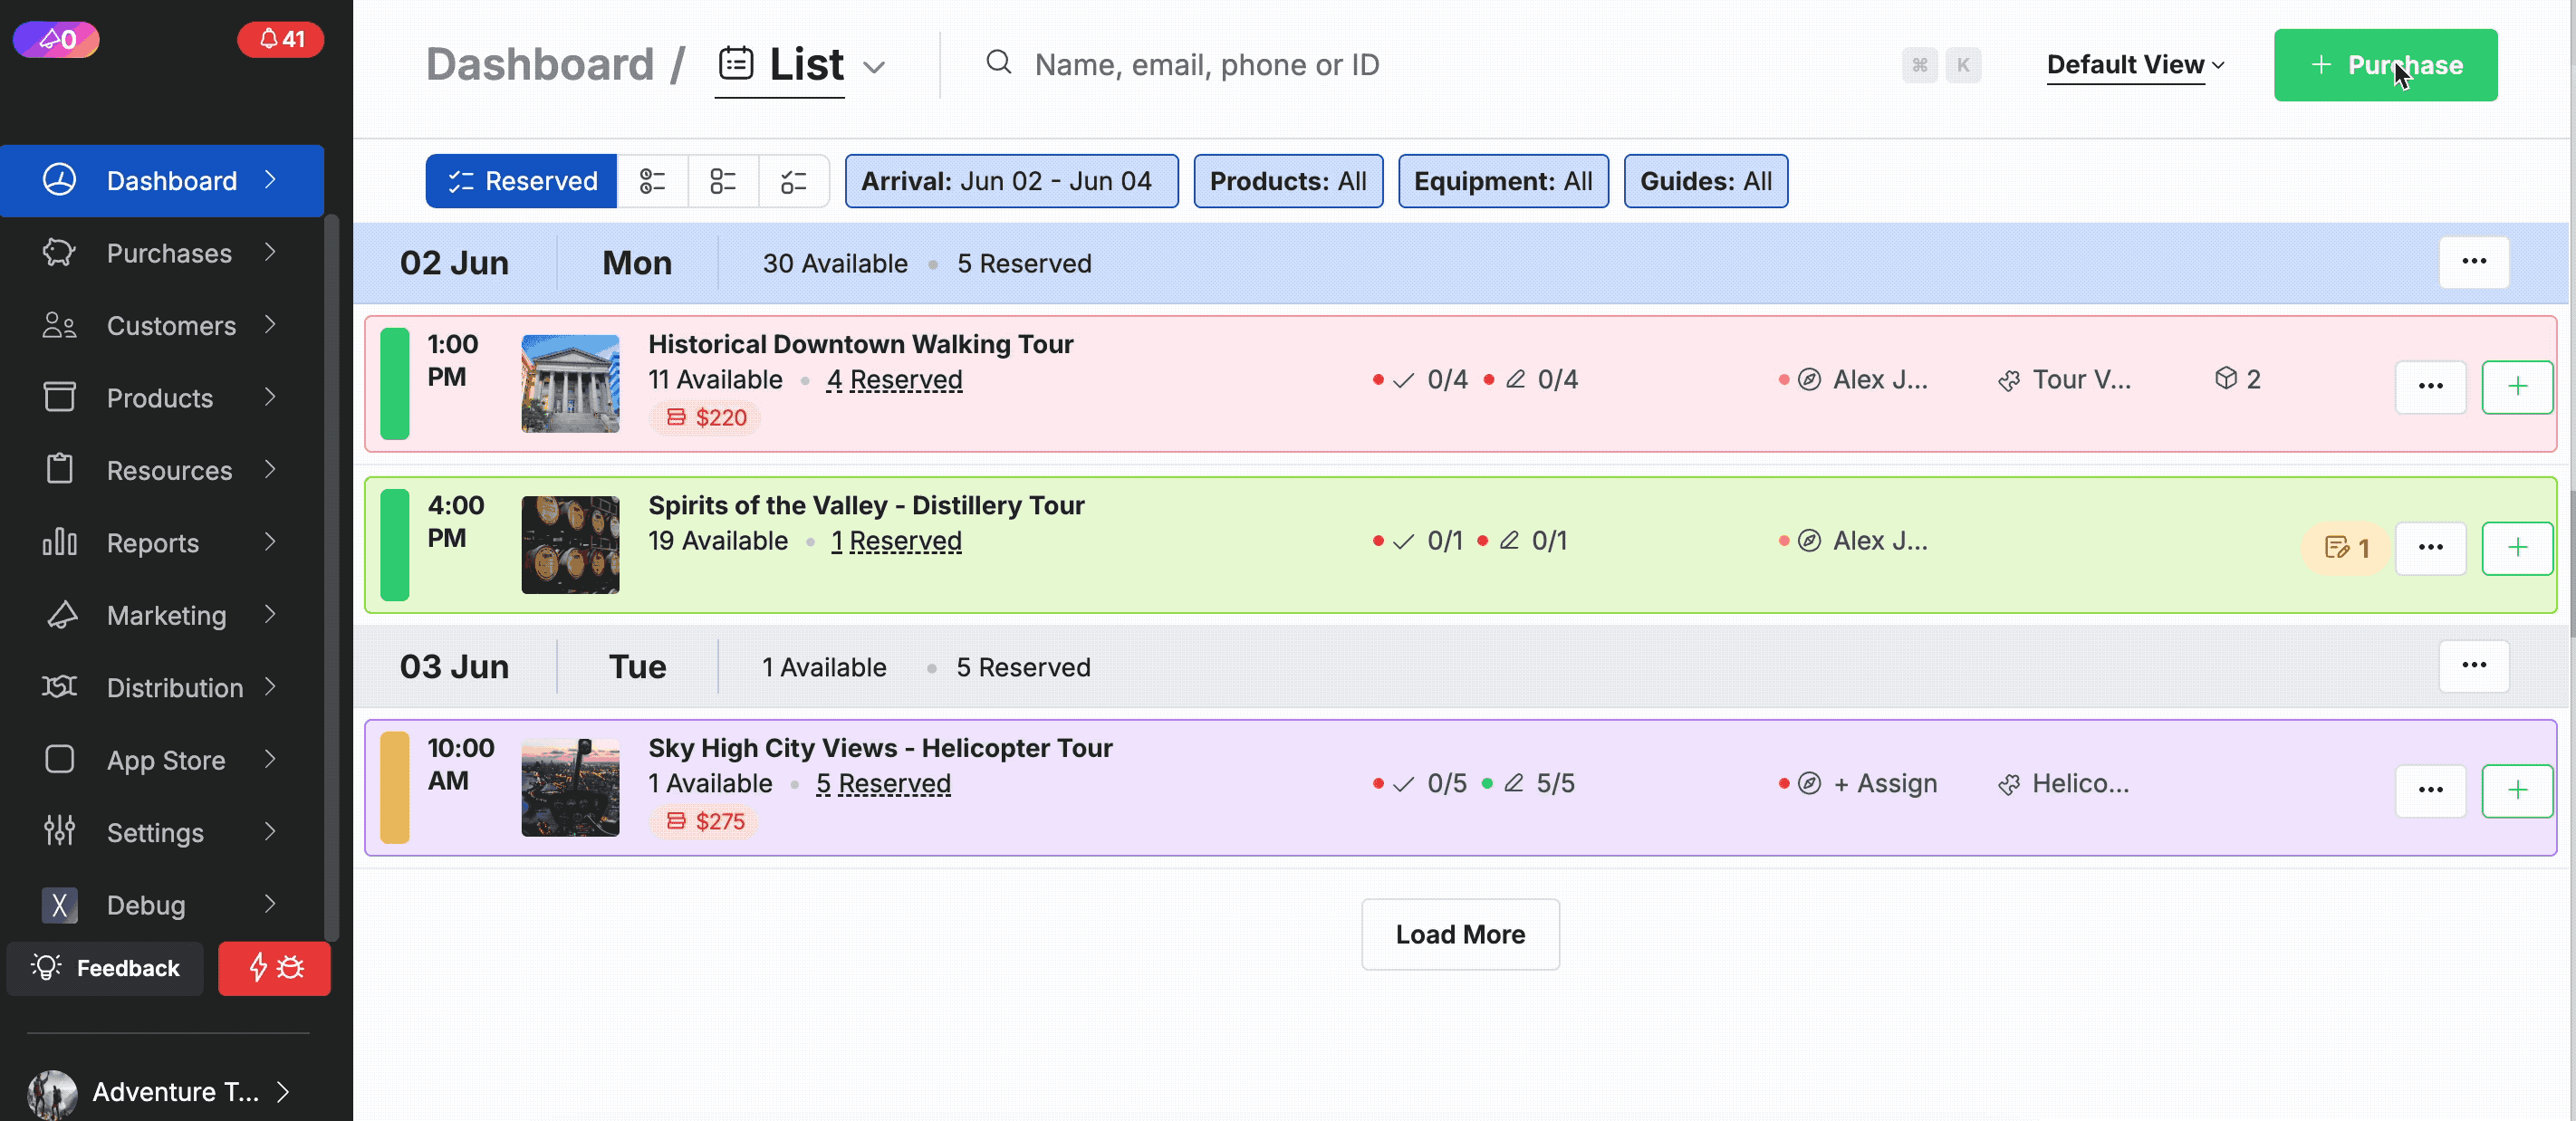Image resolution: width=2576 pixels, height=1121 pixels.
Task: Activate the Reserved view toggle
Action: click(x=521, y=181)
